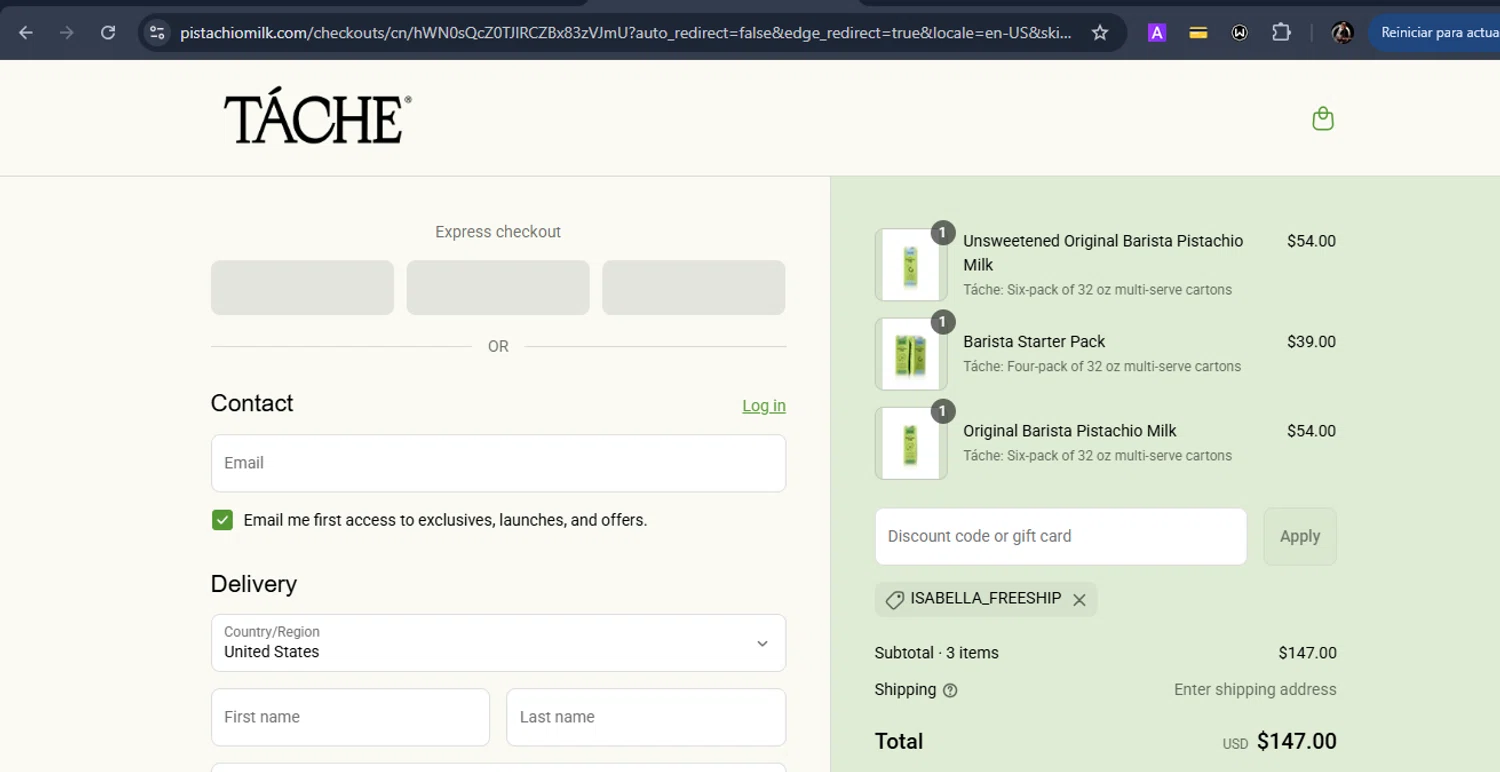Click the total amount $147.00 in bold
This screenshot has height=772, width=1500.
coord(1297,741)
